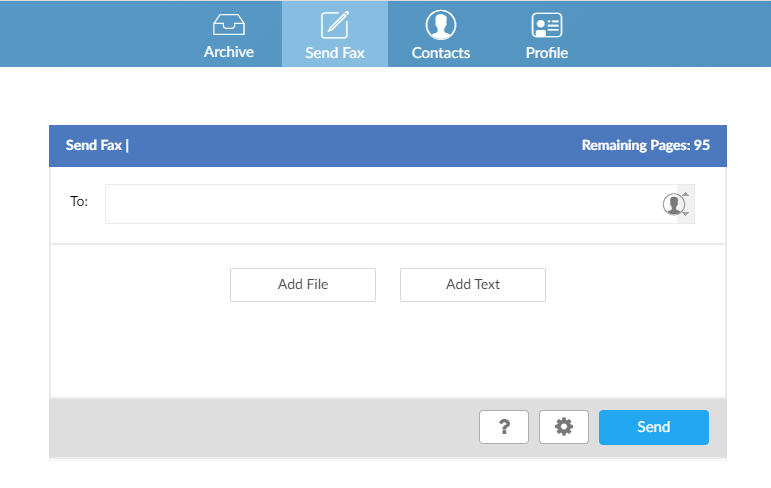Viewport: 771px width, 488px height.
Task: Click the contact picker icon in To field
Action: (674, 204)
